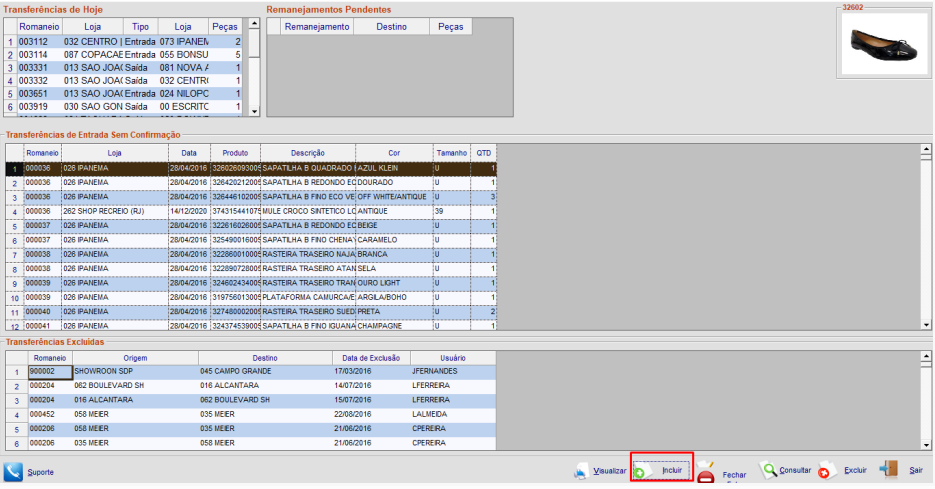Click the Visualizar icon
The width and height of the screenshot is (935, 489).
(581, 471)
